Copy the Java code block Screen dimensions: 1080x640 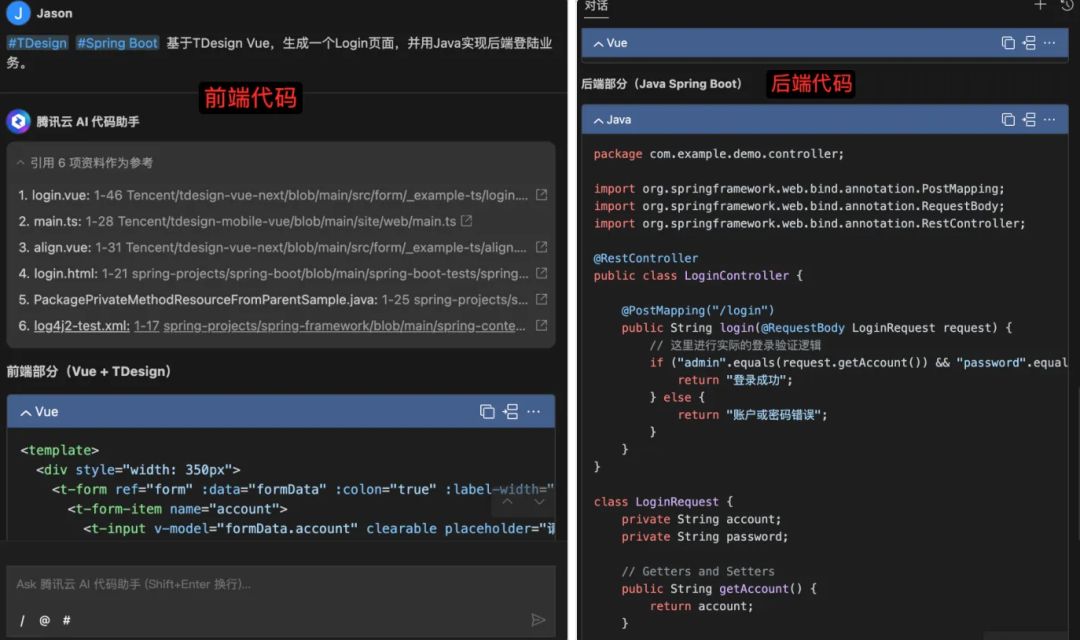coord(1008,120)
